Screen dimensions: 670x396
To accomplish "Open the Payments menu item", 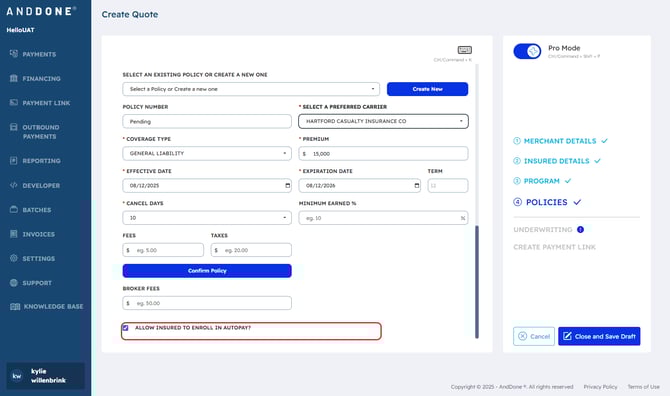I will (39, 54).
